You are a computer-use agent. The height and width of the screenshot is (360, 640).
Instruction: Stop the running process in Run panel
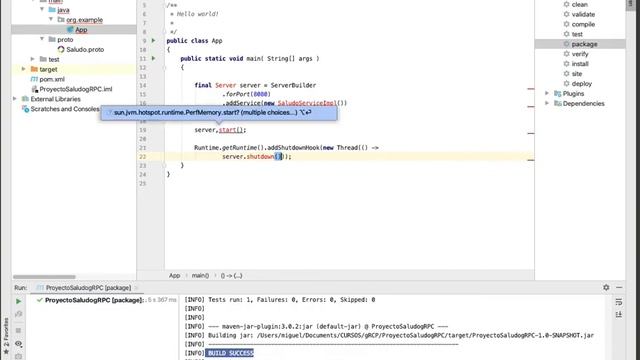click(18, 330)
